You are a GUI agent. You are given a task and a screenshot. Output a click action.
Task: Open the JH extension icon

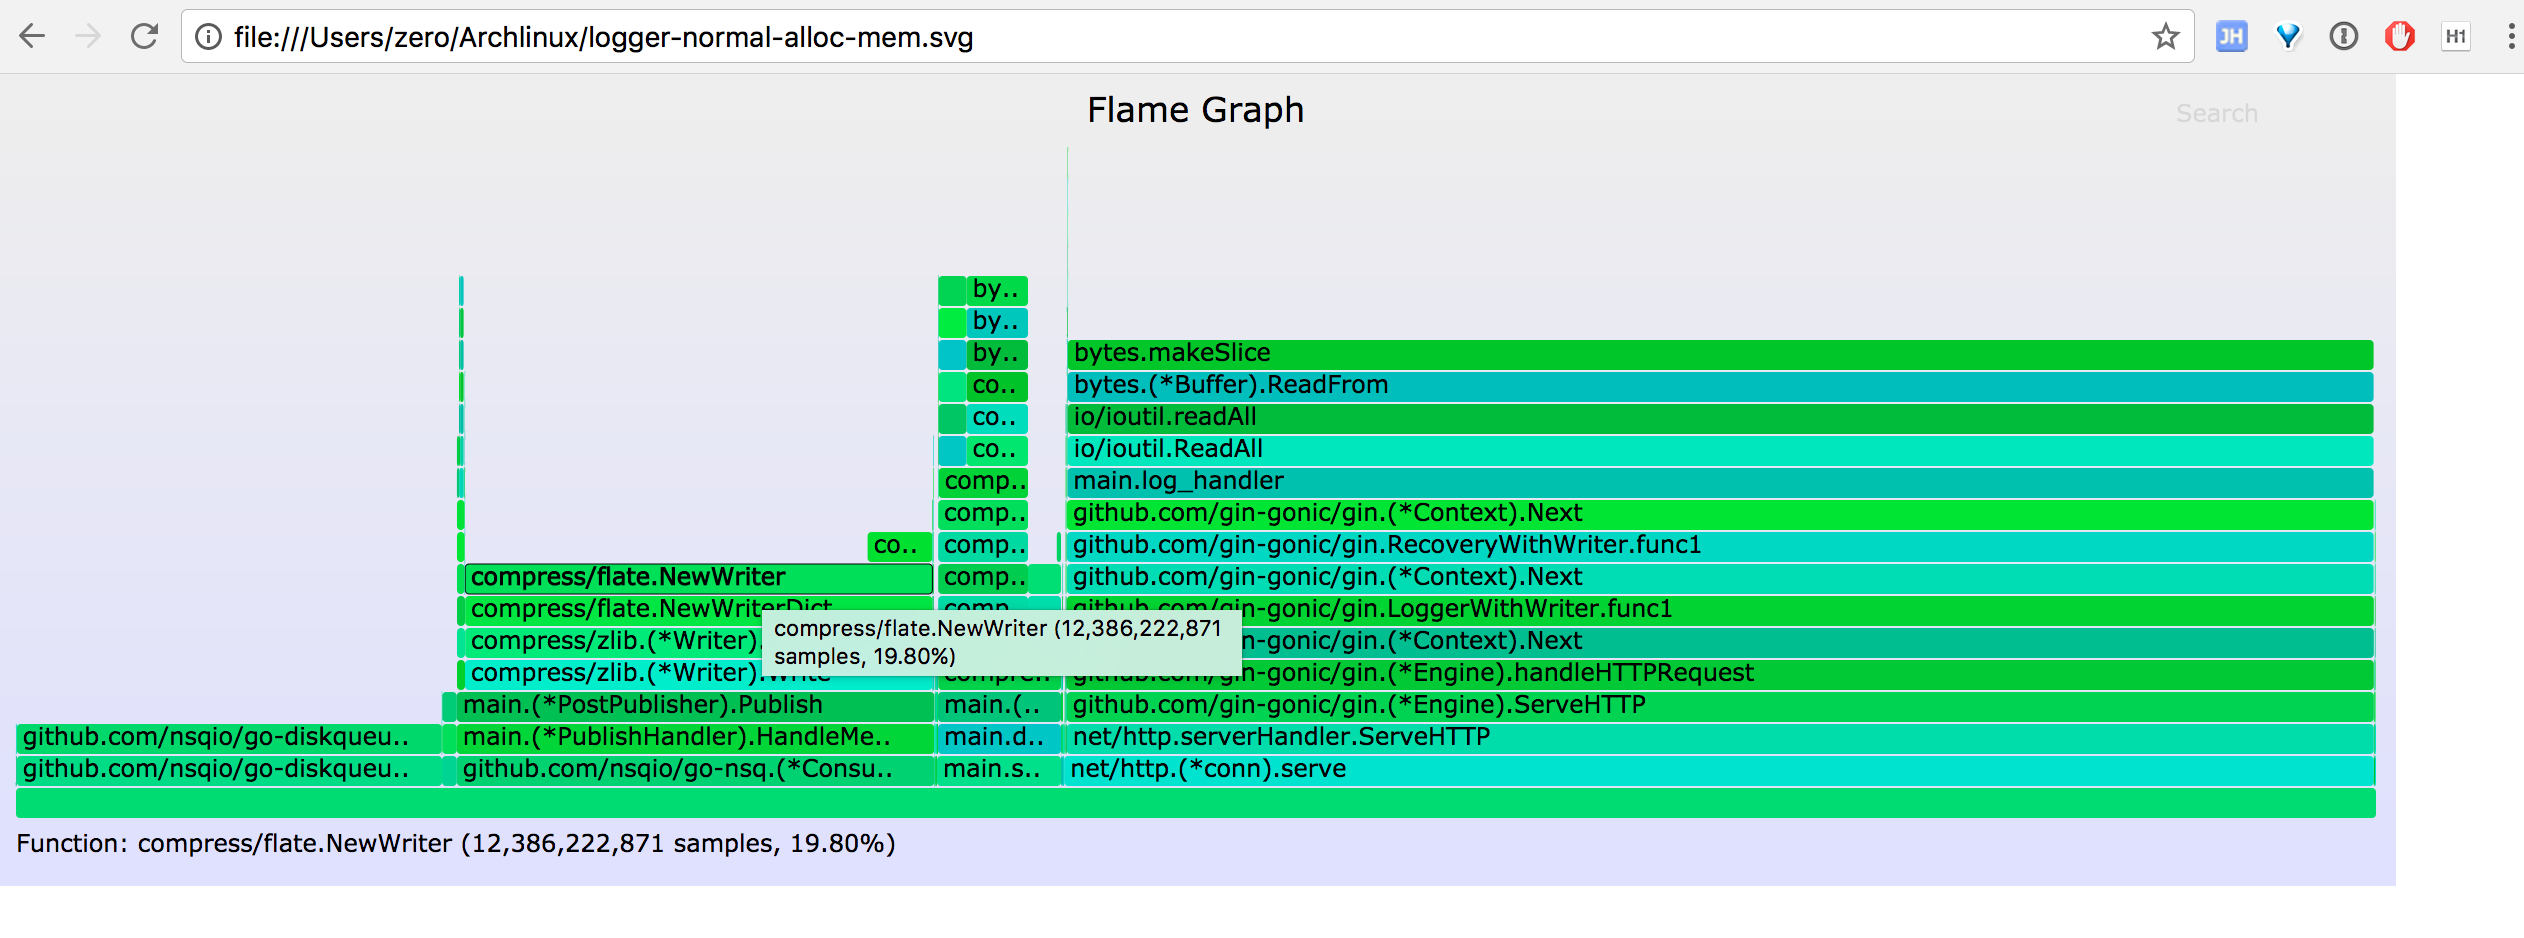coord(2231,37)
